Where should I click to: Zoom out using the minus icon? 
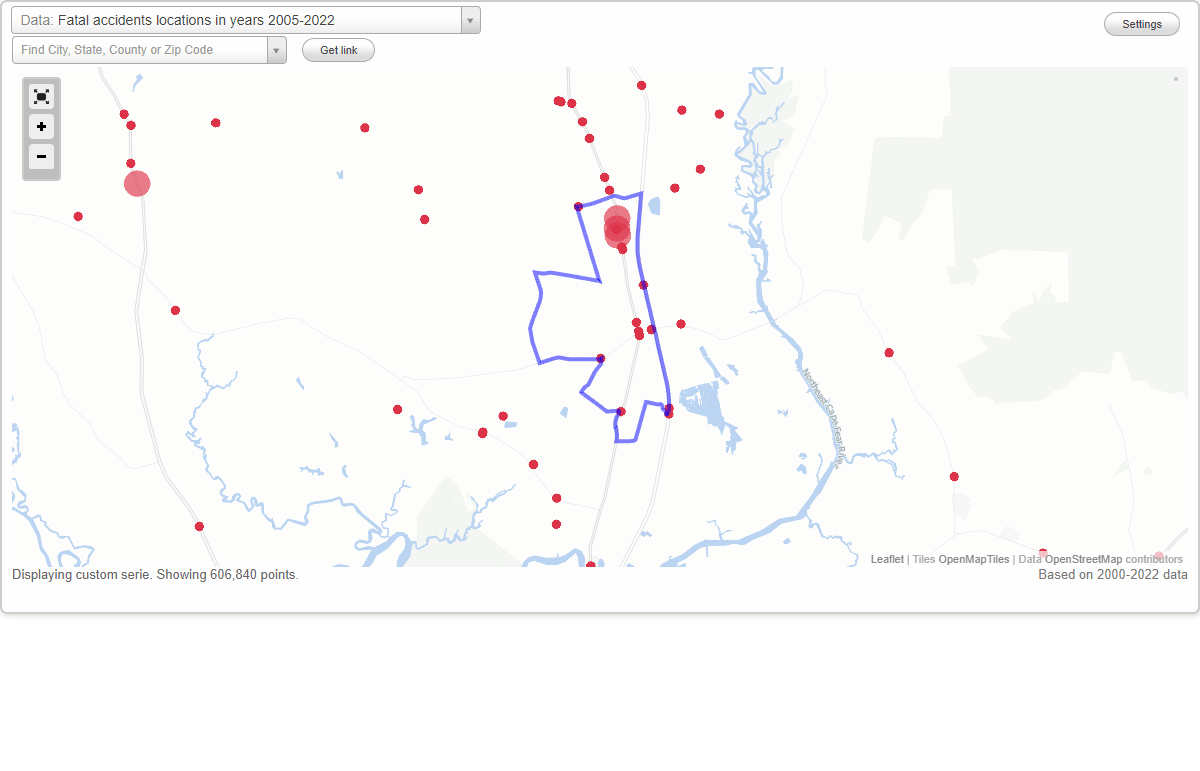click(x=41, y=157)
